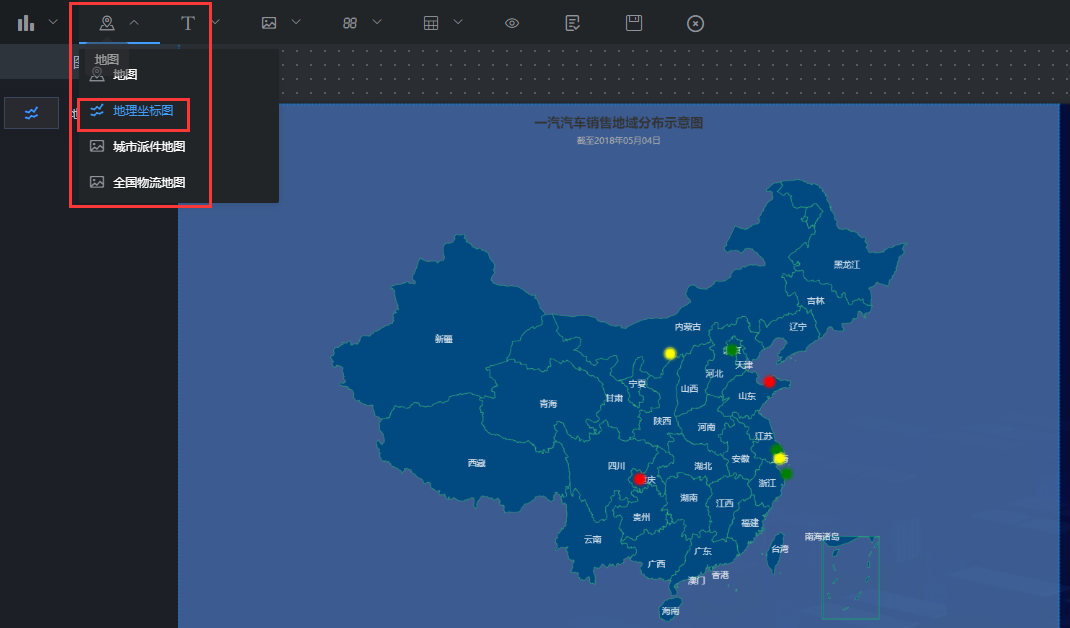Click the 辽宁 province label

click(798, 327)
